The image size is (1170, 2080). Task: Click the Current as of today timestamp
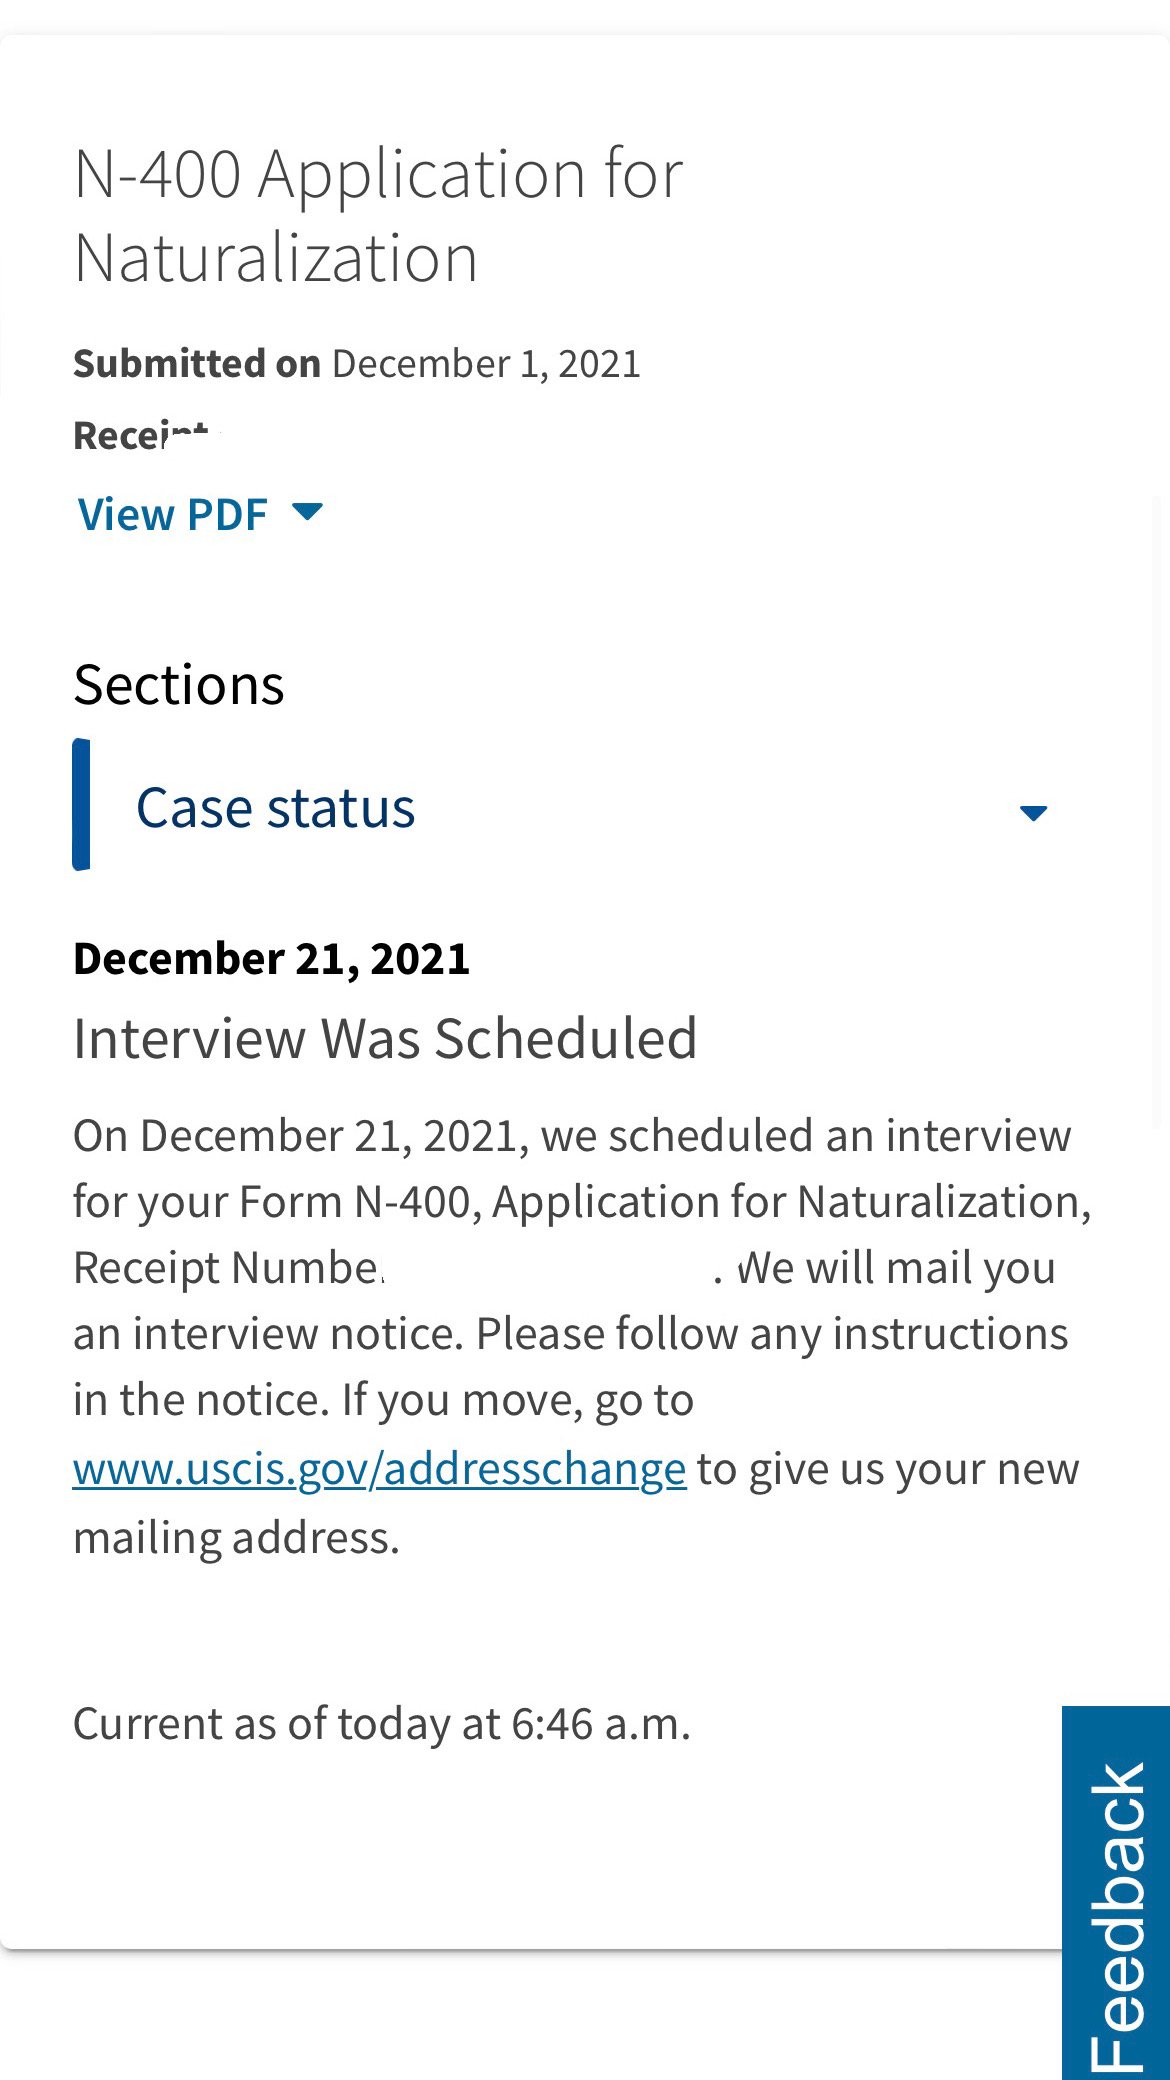click(382, 1724)
